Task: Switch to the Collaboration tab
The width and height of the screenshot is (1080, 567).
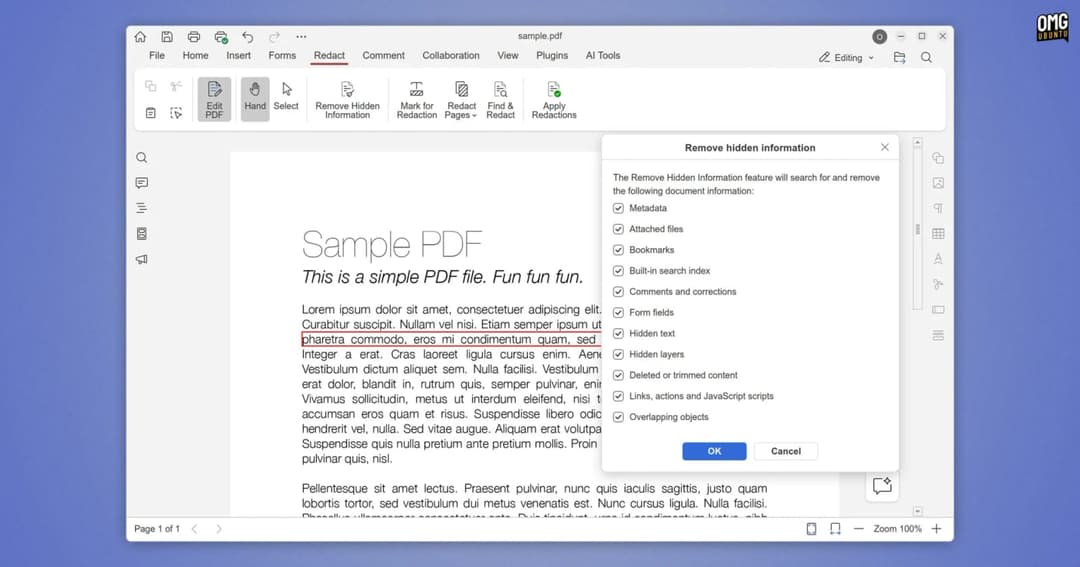Action: coord(451,55)
